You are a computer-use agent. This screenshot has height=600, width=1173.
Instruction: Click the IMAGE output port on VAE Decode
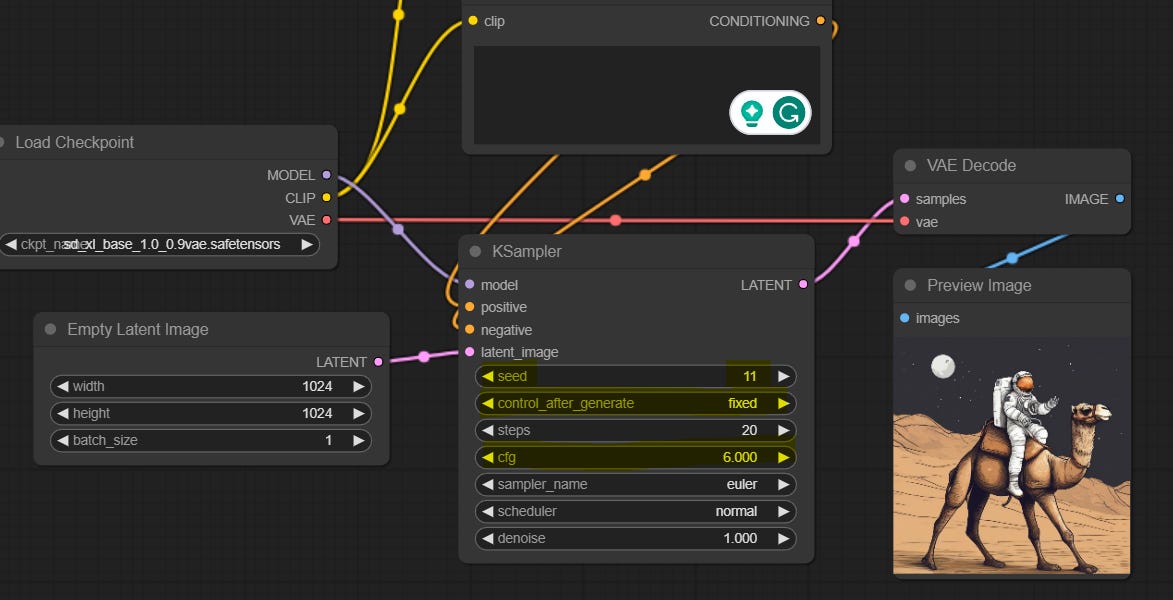[1121, 199]
